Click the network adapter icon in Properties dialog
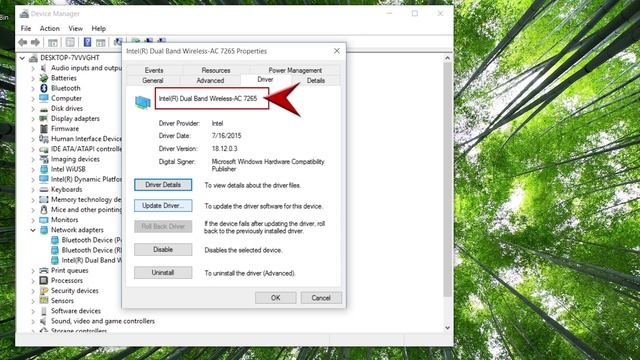 pyautogui.click(x=142, y=102)
